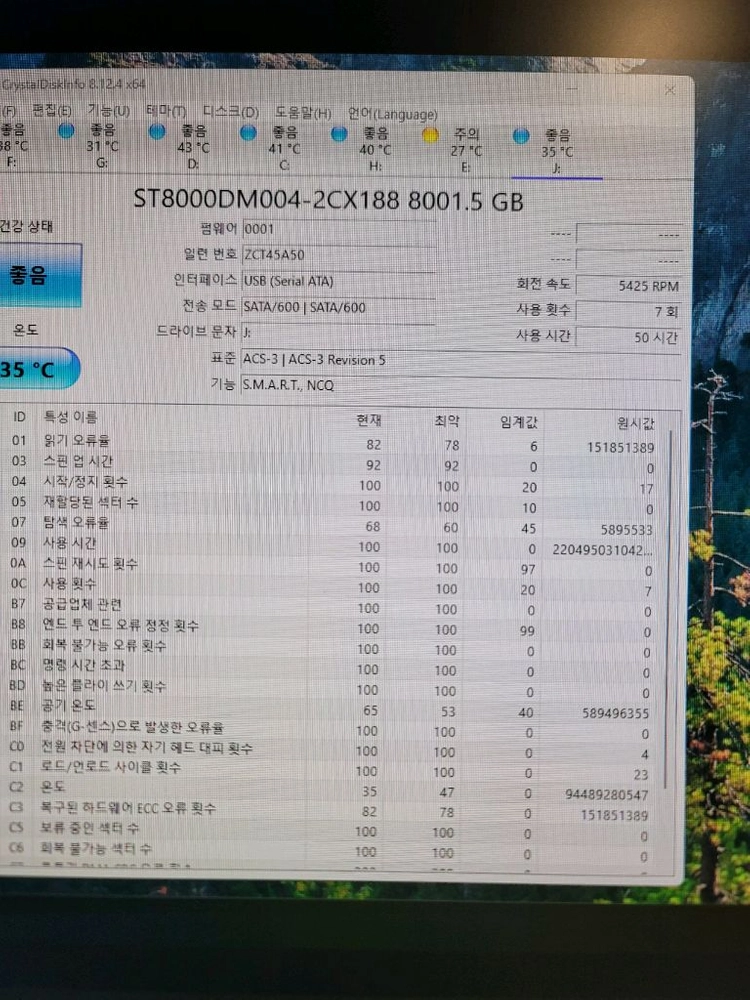Click the 특성 이름 column header
The height and width of the screenshot is (1000, 750).
coord(70,417)
